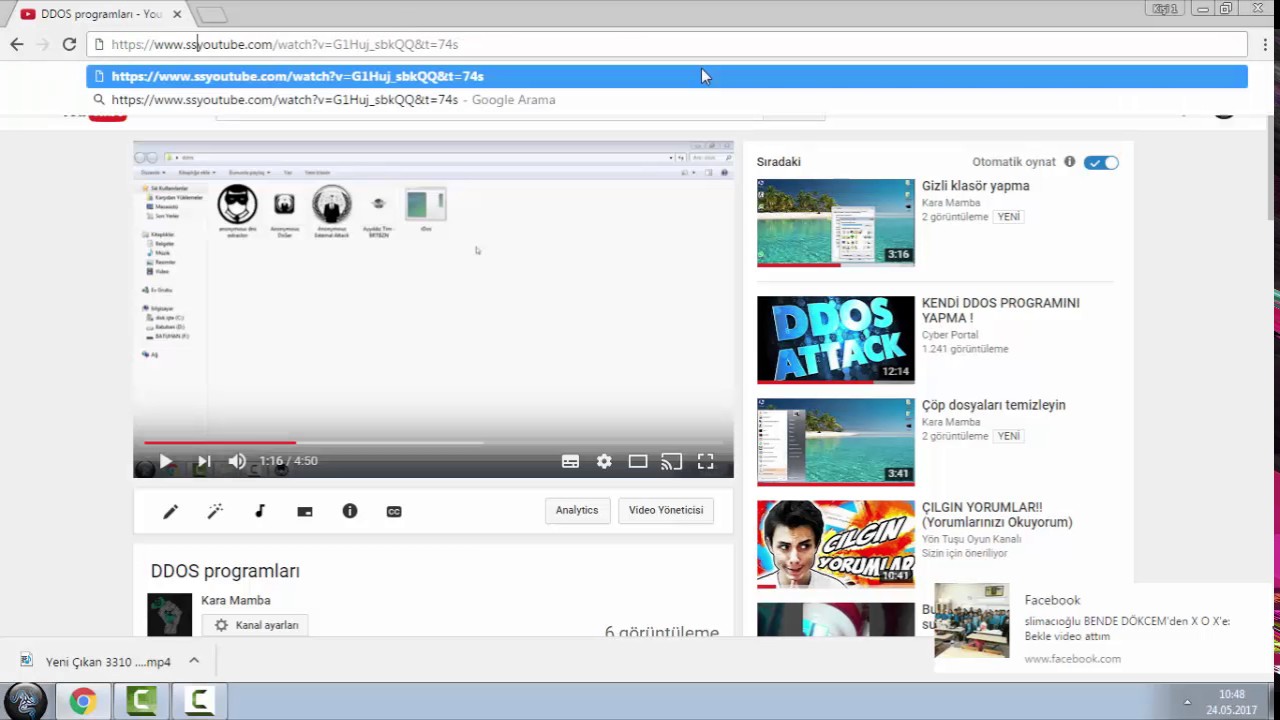Click second Camtasia taskbar icon
Screen dimensions: 1280x720
[199, 701]
